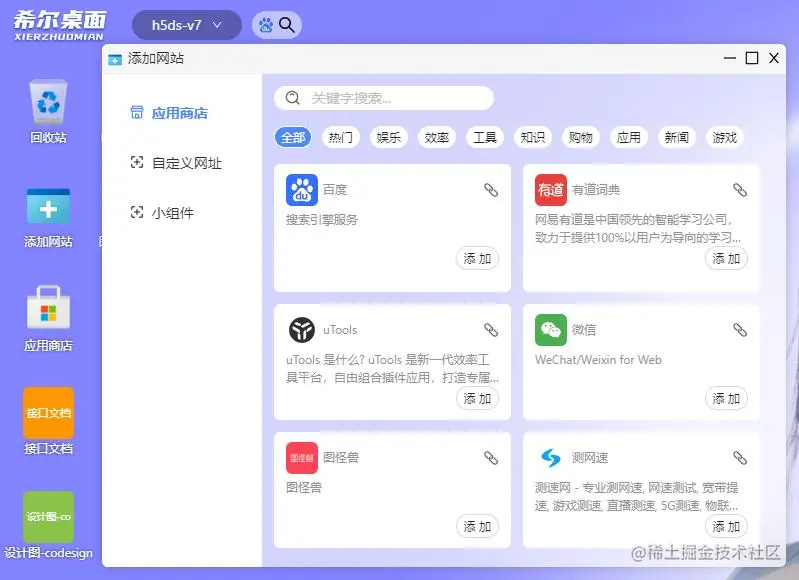
Task: Click the 有道词典 red app icon
Action: click(x=551, y=190)
